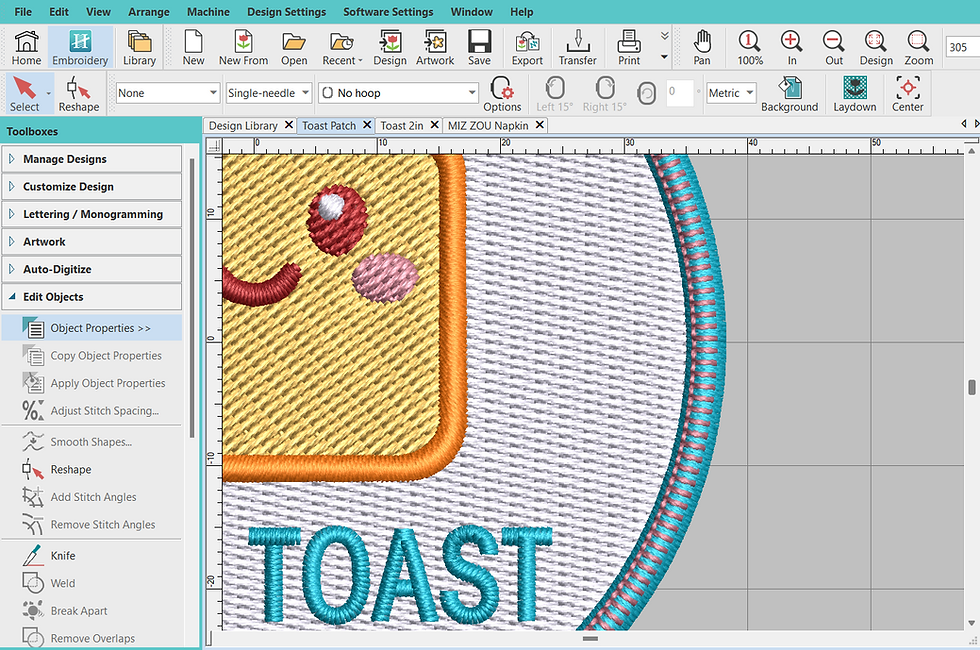Change Metric units via its dropdown
The image size is (980, 650).
coord(730,92)
